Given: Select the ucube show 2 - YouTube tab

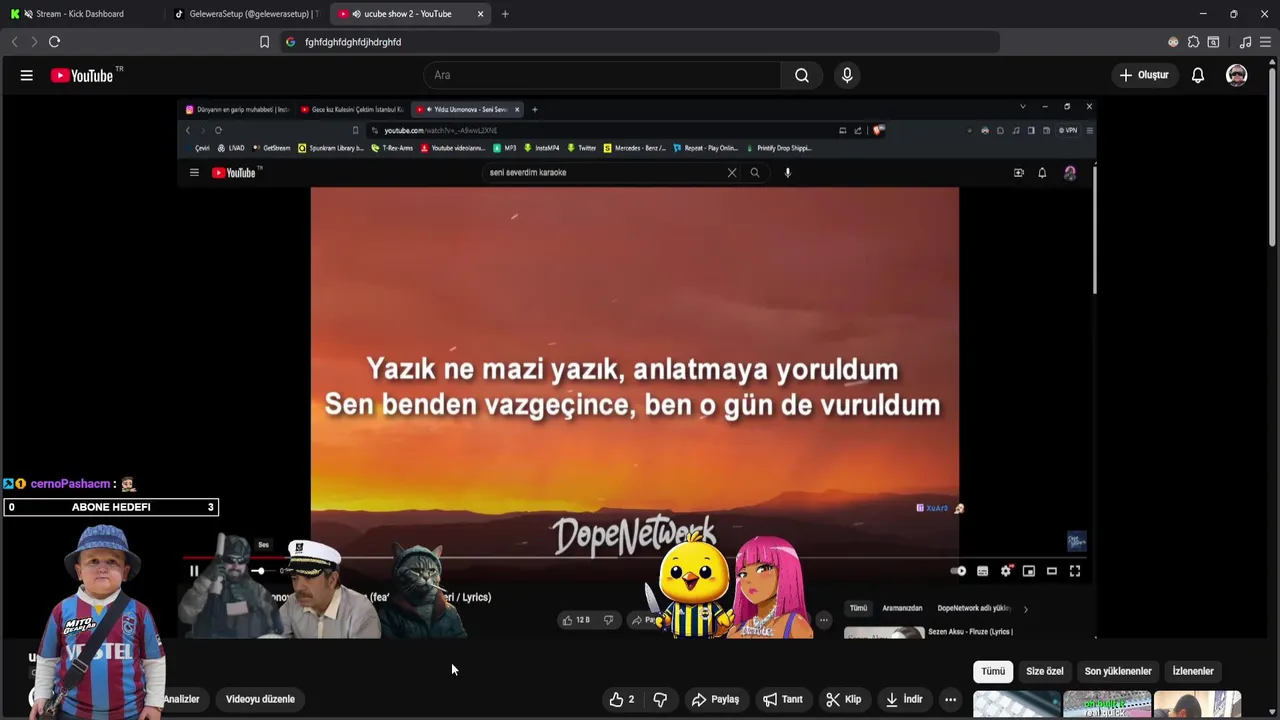Looking at the screenshot, I should 410,14.
